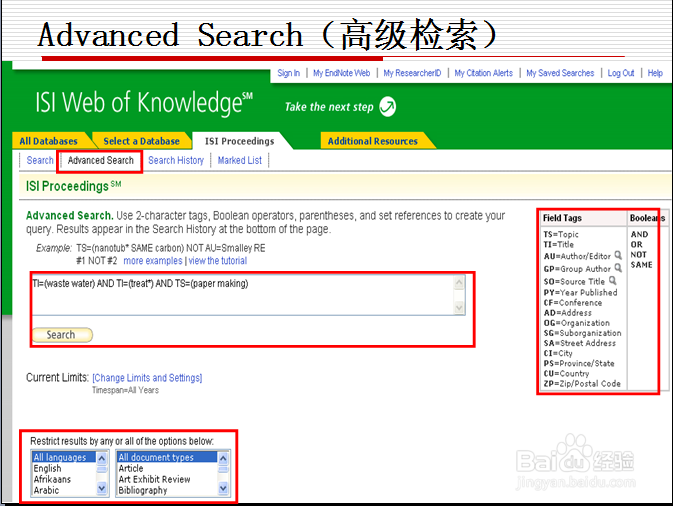Click the CI=City field tag
673x506 pixels.
[558, 353]
